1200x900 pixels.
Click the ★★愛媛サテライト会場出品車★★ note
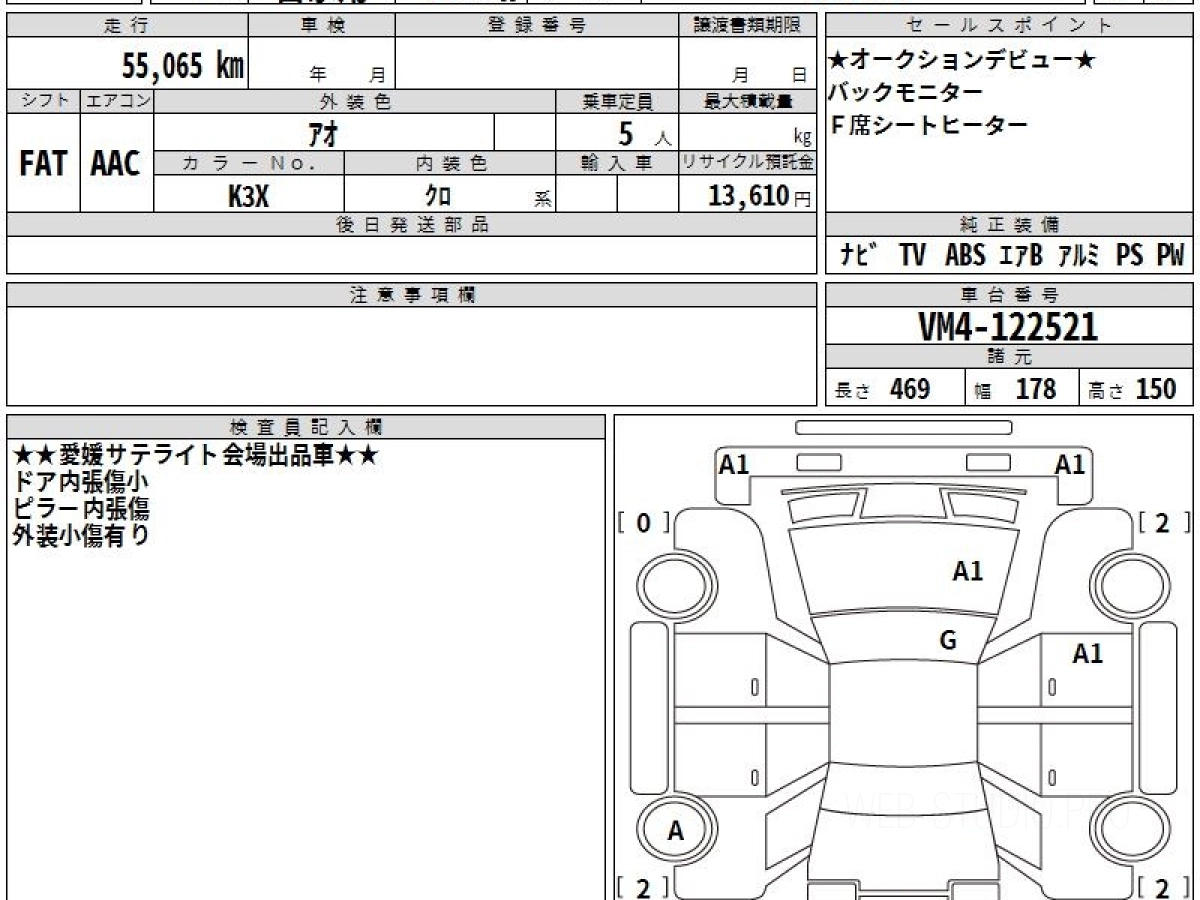click(x=194, y=455)
